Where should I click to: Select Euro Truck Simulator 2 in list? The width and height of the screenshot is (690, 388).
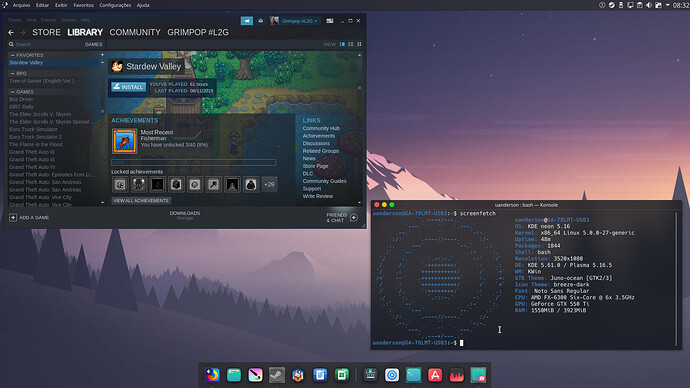point(36,137)
